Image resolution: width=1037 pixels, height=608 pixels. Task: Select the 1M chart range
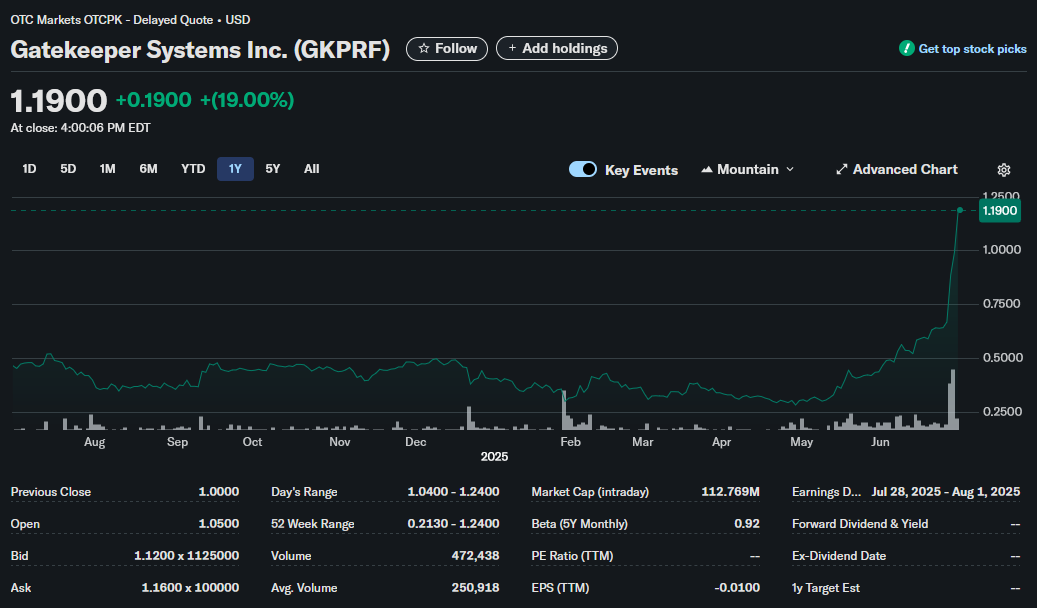(107, 169)
